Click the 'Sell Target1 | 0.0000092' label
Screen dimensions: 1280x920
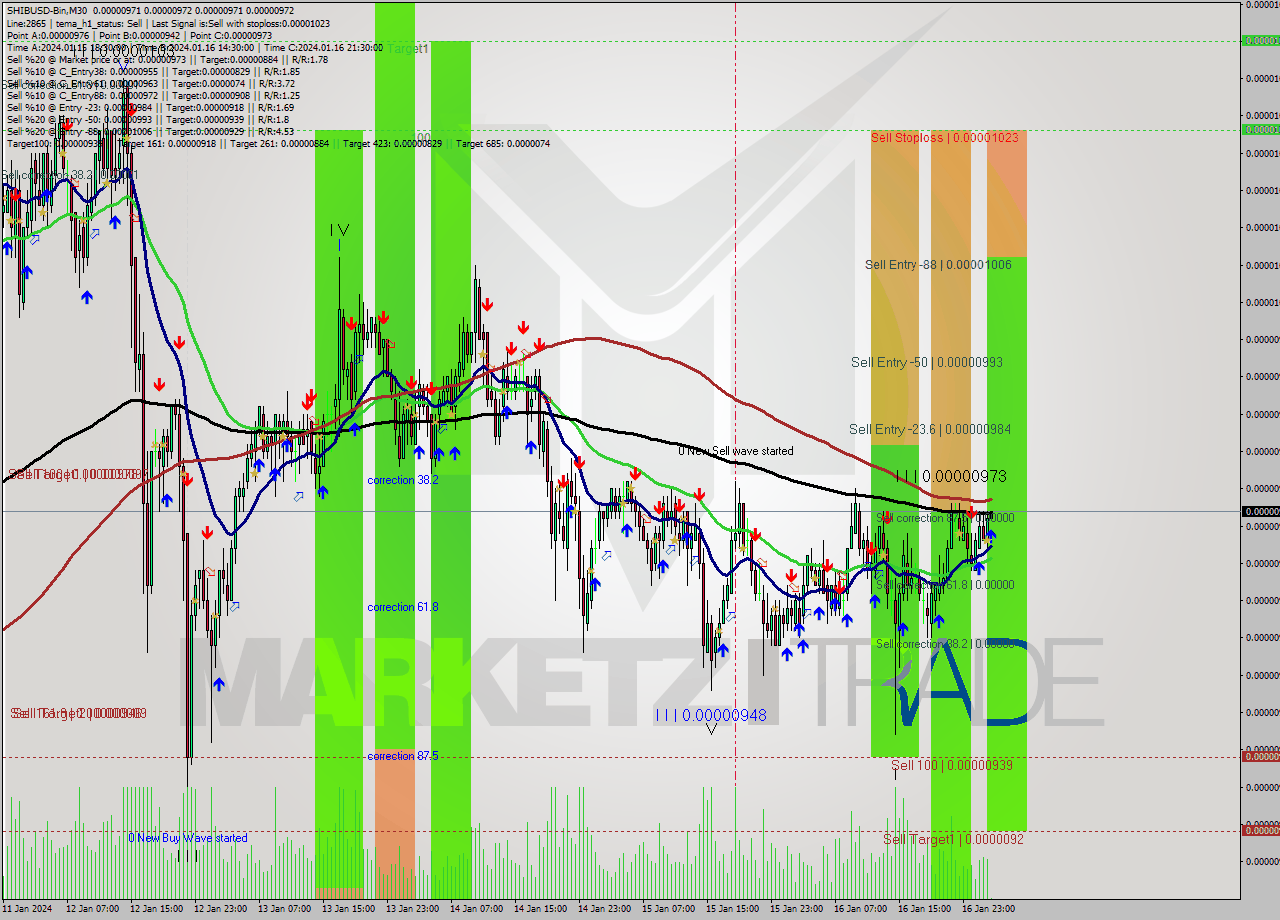point(953,839)
